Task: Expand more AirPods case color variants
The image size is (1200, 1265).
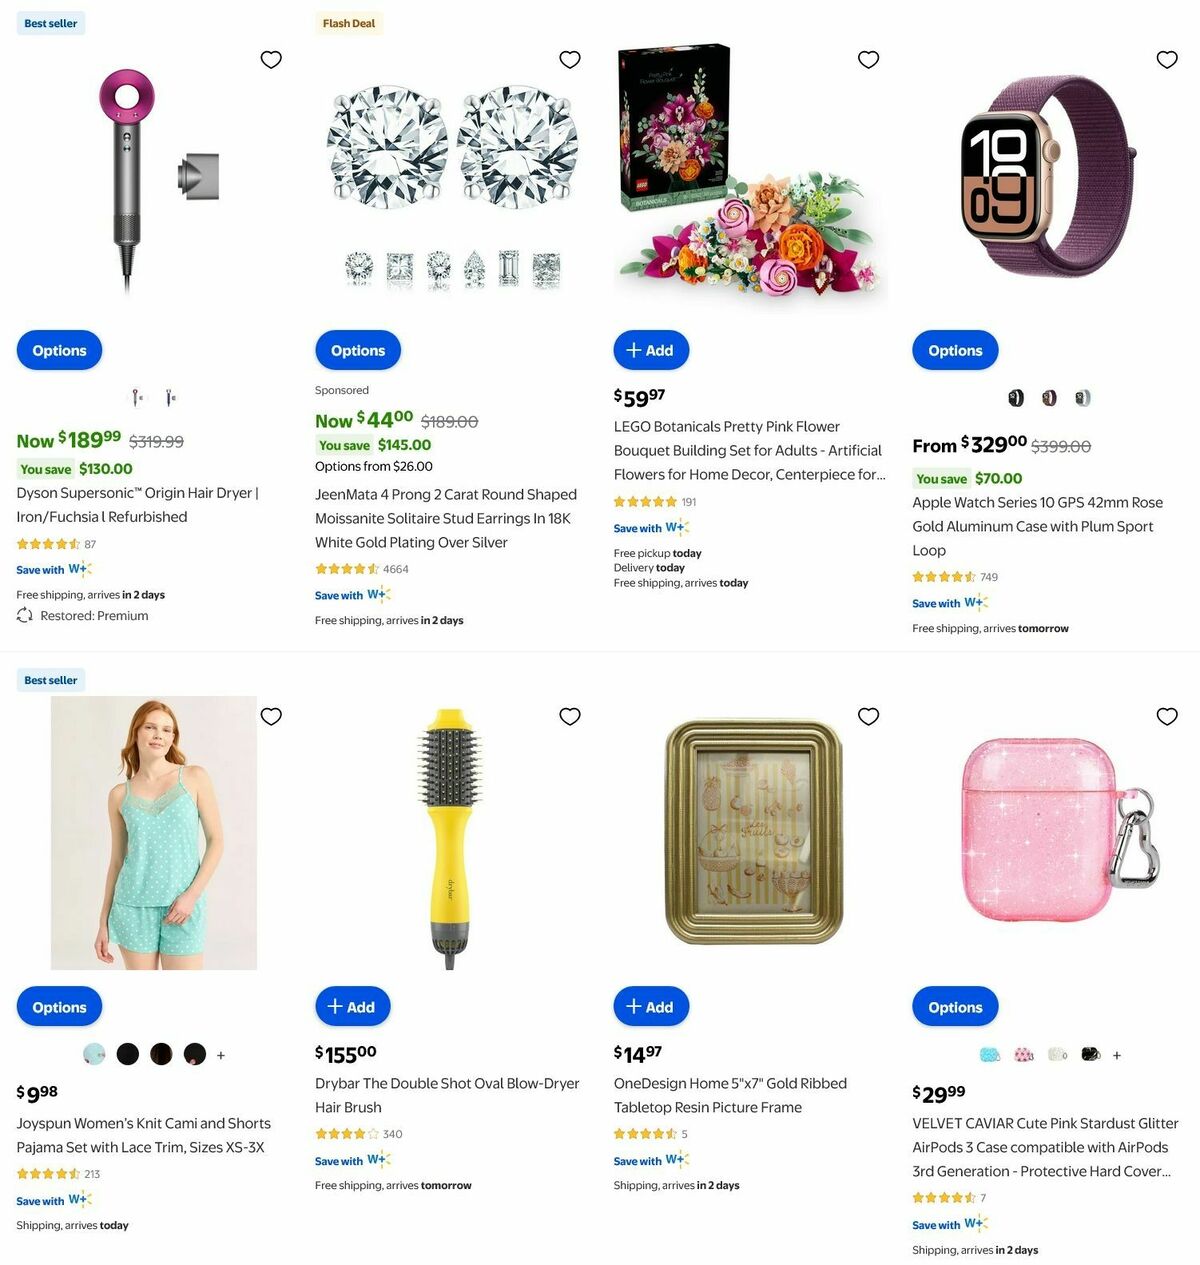Action: [1117, 1055]
